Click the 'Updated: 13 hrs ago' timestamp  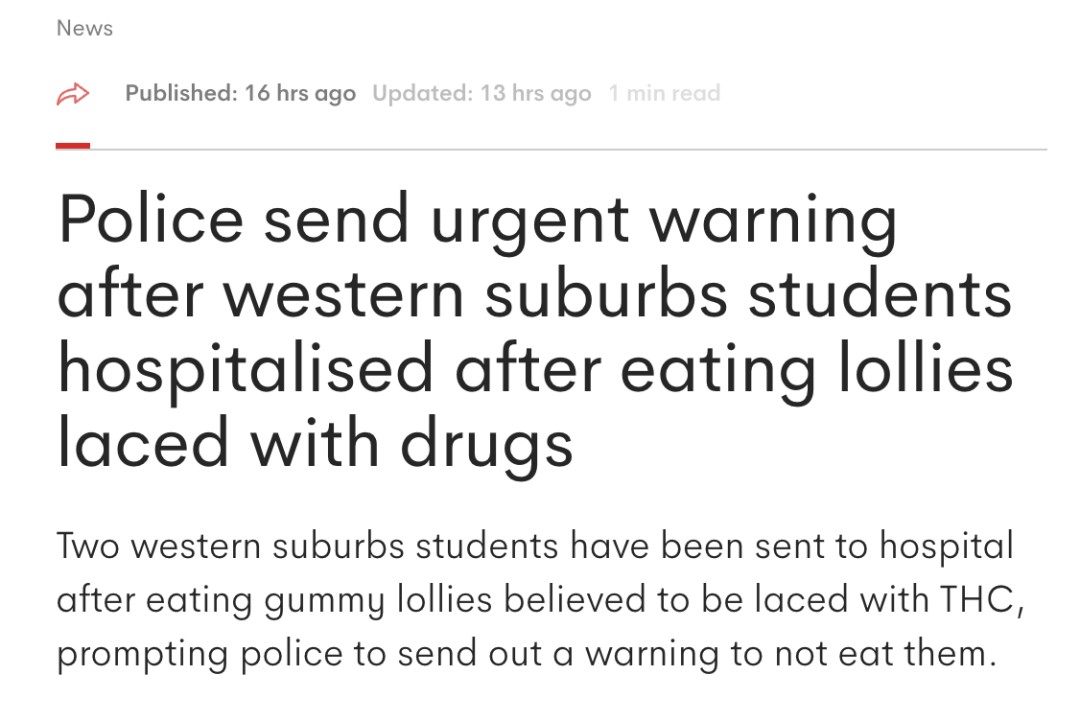tap(481, 94)
